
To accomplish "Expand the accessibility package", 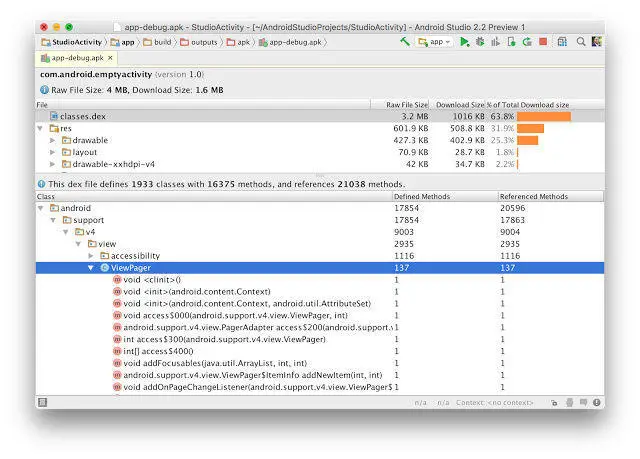I will click(91, 256).
